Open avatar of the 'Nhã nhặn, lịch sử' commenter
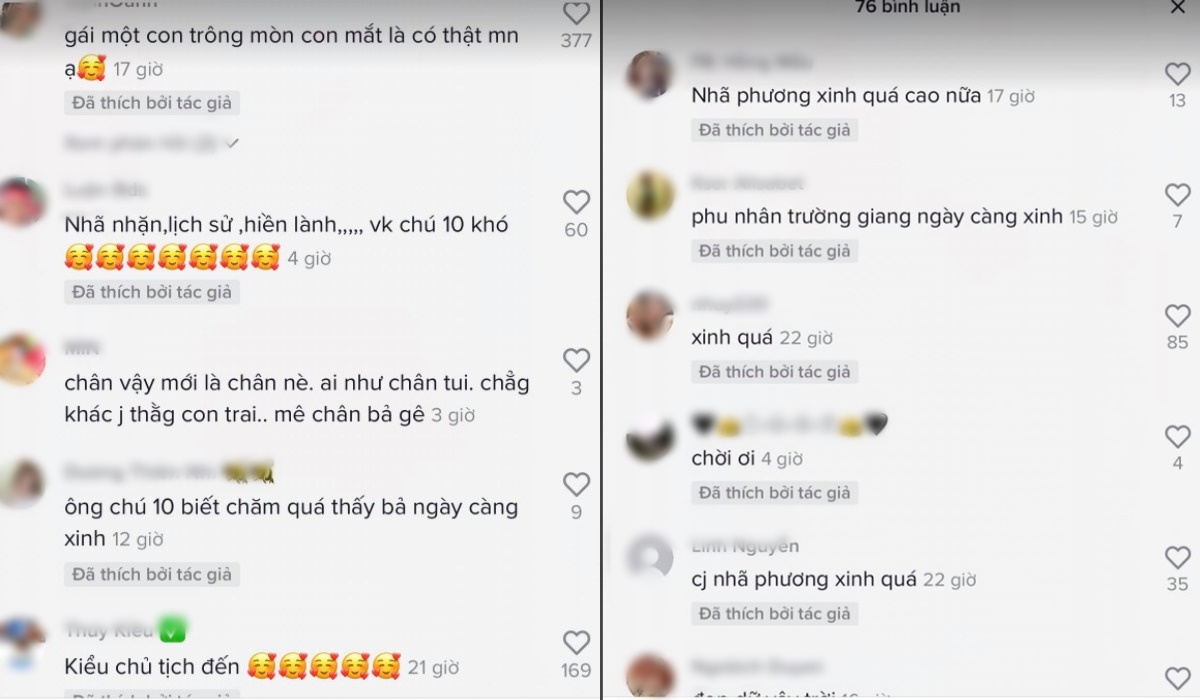The image size is (1200, 700). point(22,202)
